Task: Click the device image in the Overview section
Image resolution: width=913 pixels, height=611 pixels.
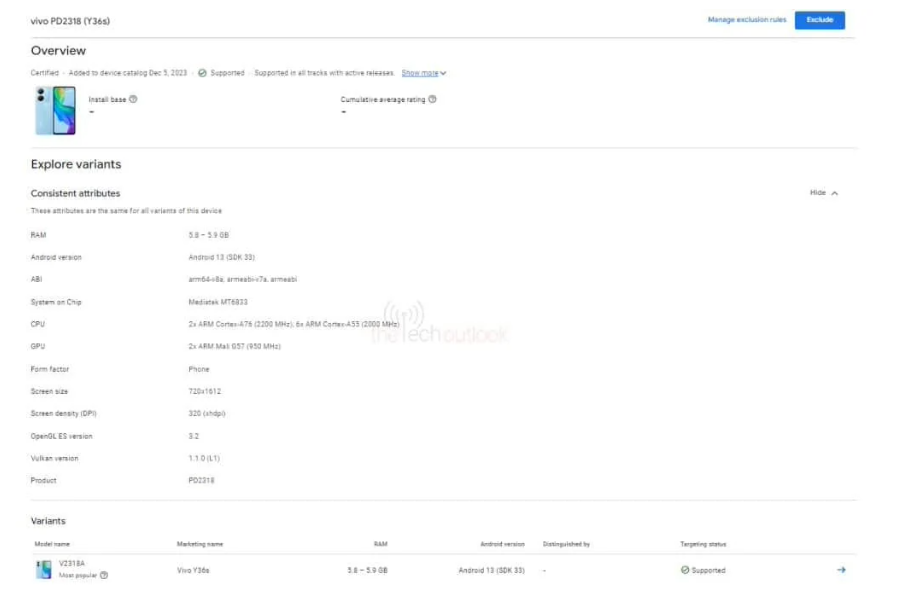Action: pyautogui.click(x=55, y=110)
